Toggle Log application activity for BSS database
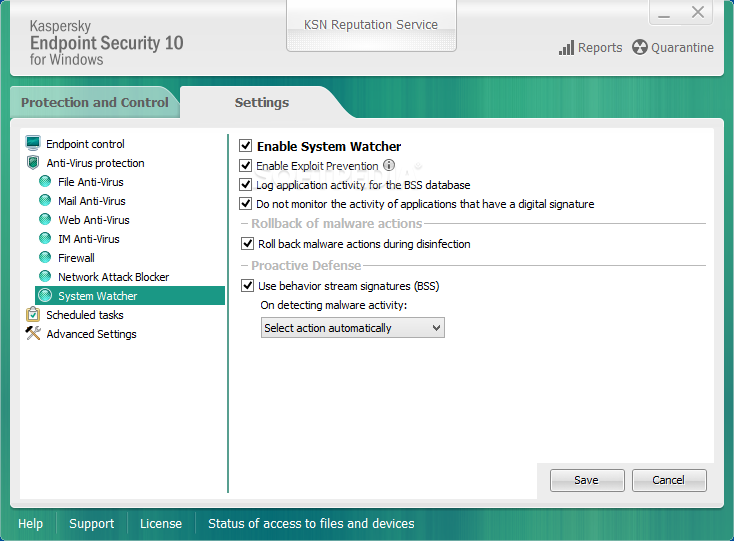Viewport: 734px width, 541px height. tap(245, 184)
